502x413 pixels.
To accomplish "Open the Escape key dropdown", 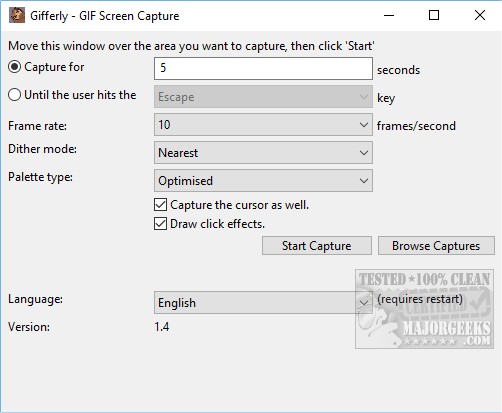I will (x=263, y=97).
